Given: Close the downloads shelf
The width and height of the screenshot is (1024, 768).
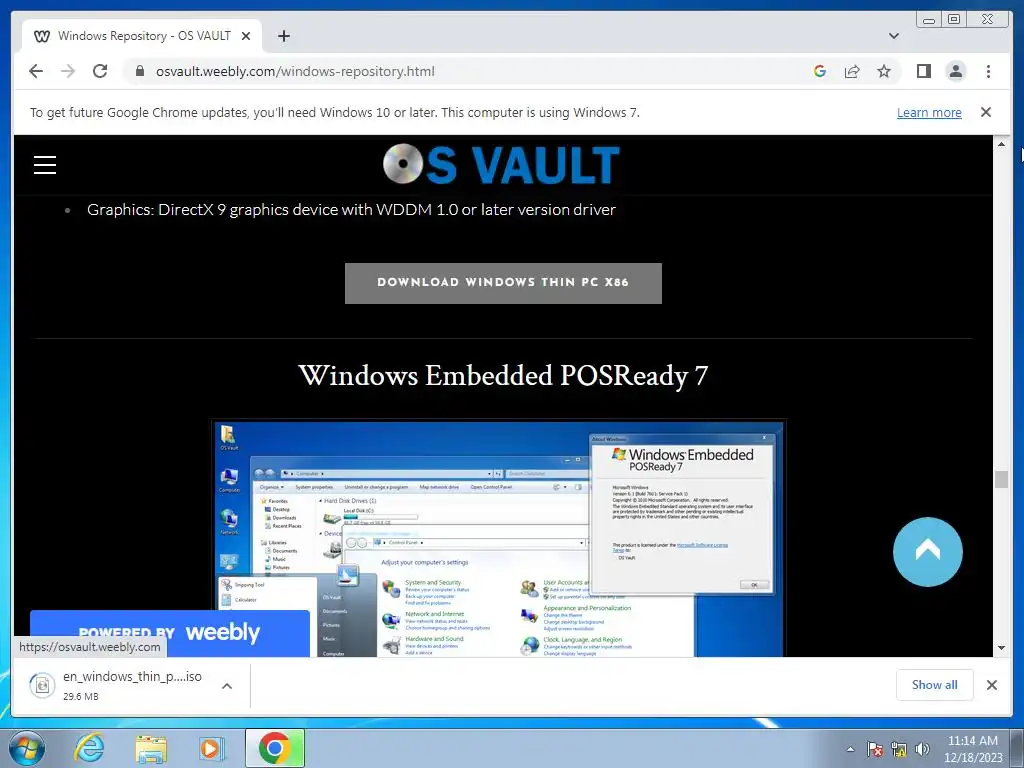Looking at the screenshot, I should [x=991, y=684].
